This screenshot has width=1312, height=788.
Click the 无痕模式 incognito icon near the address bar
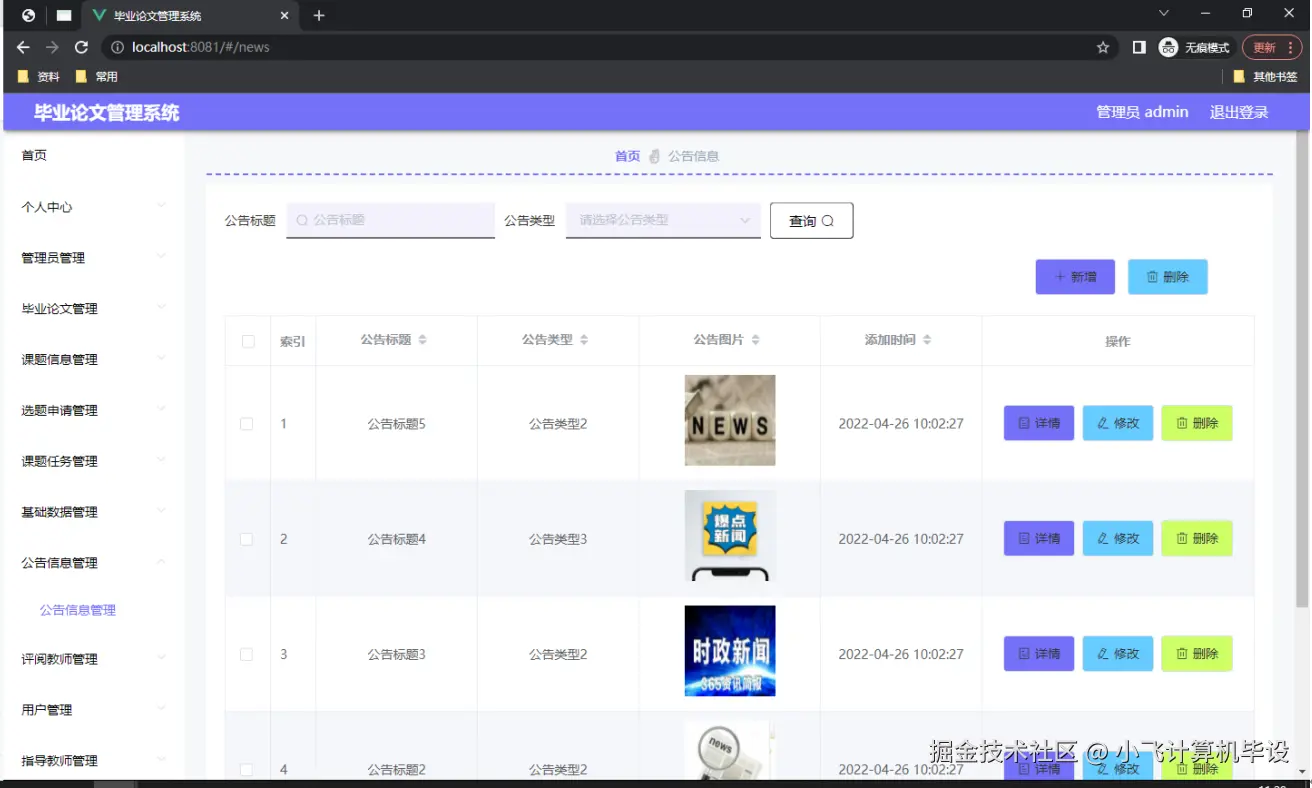tap(1168, 46)
